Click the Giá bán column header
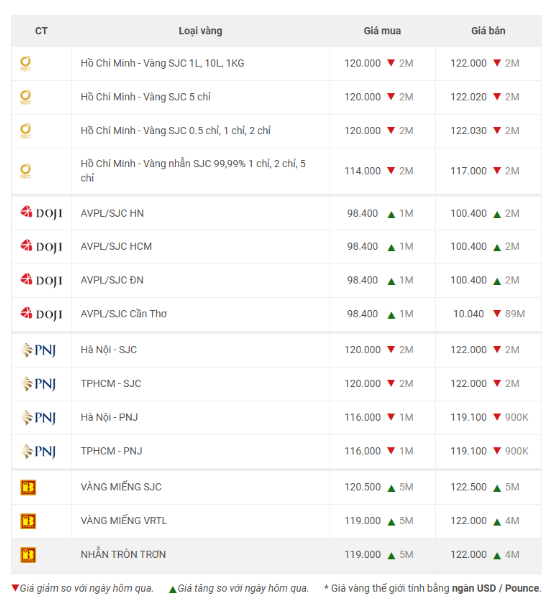The width and height of the screenshot is (551, 616). pyautogui.click(x=488, y=31)
